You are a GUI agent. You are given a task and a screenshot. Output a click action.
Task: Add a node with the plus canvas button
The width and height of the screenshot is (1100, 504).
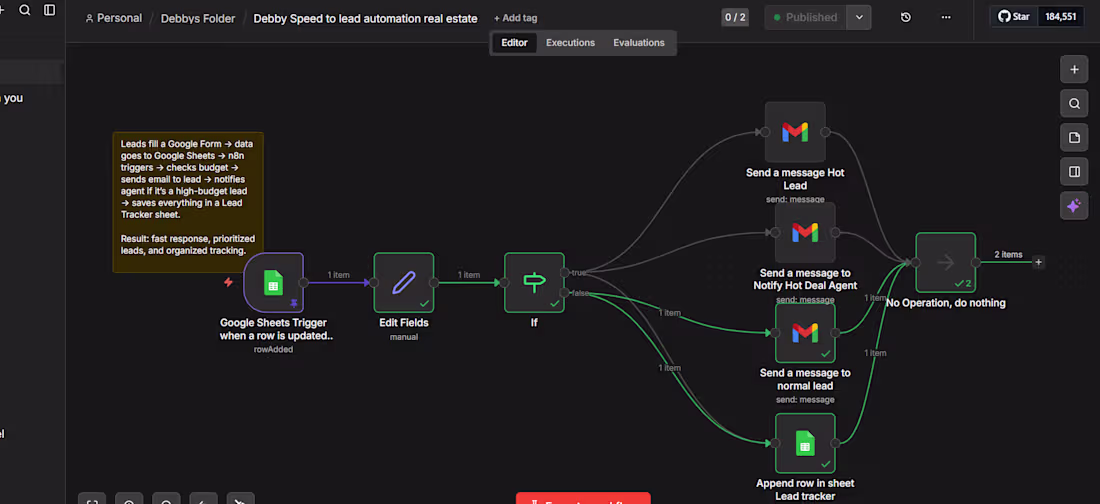[x=1074, y=69]
